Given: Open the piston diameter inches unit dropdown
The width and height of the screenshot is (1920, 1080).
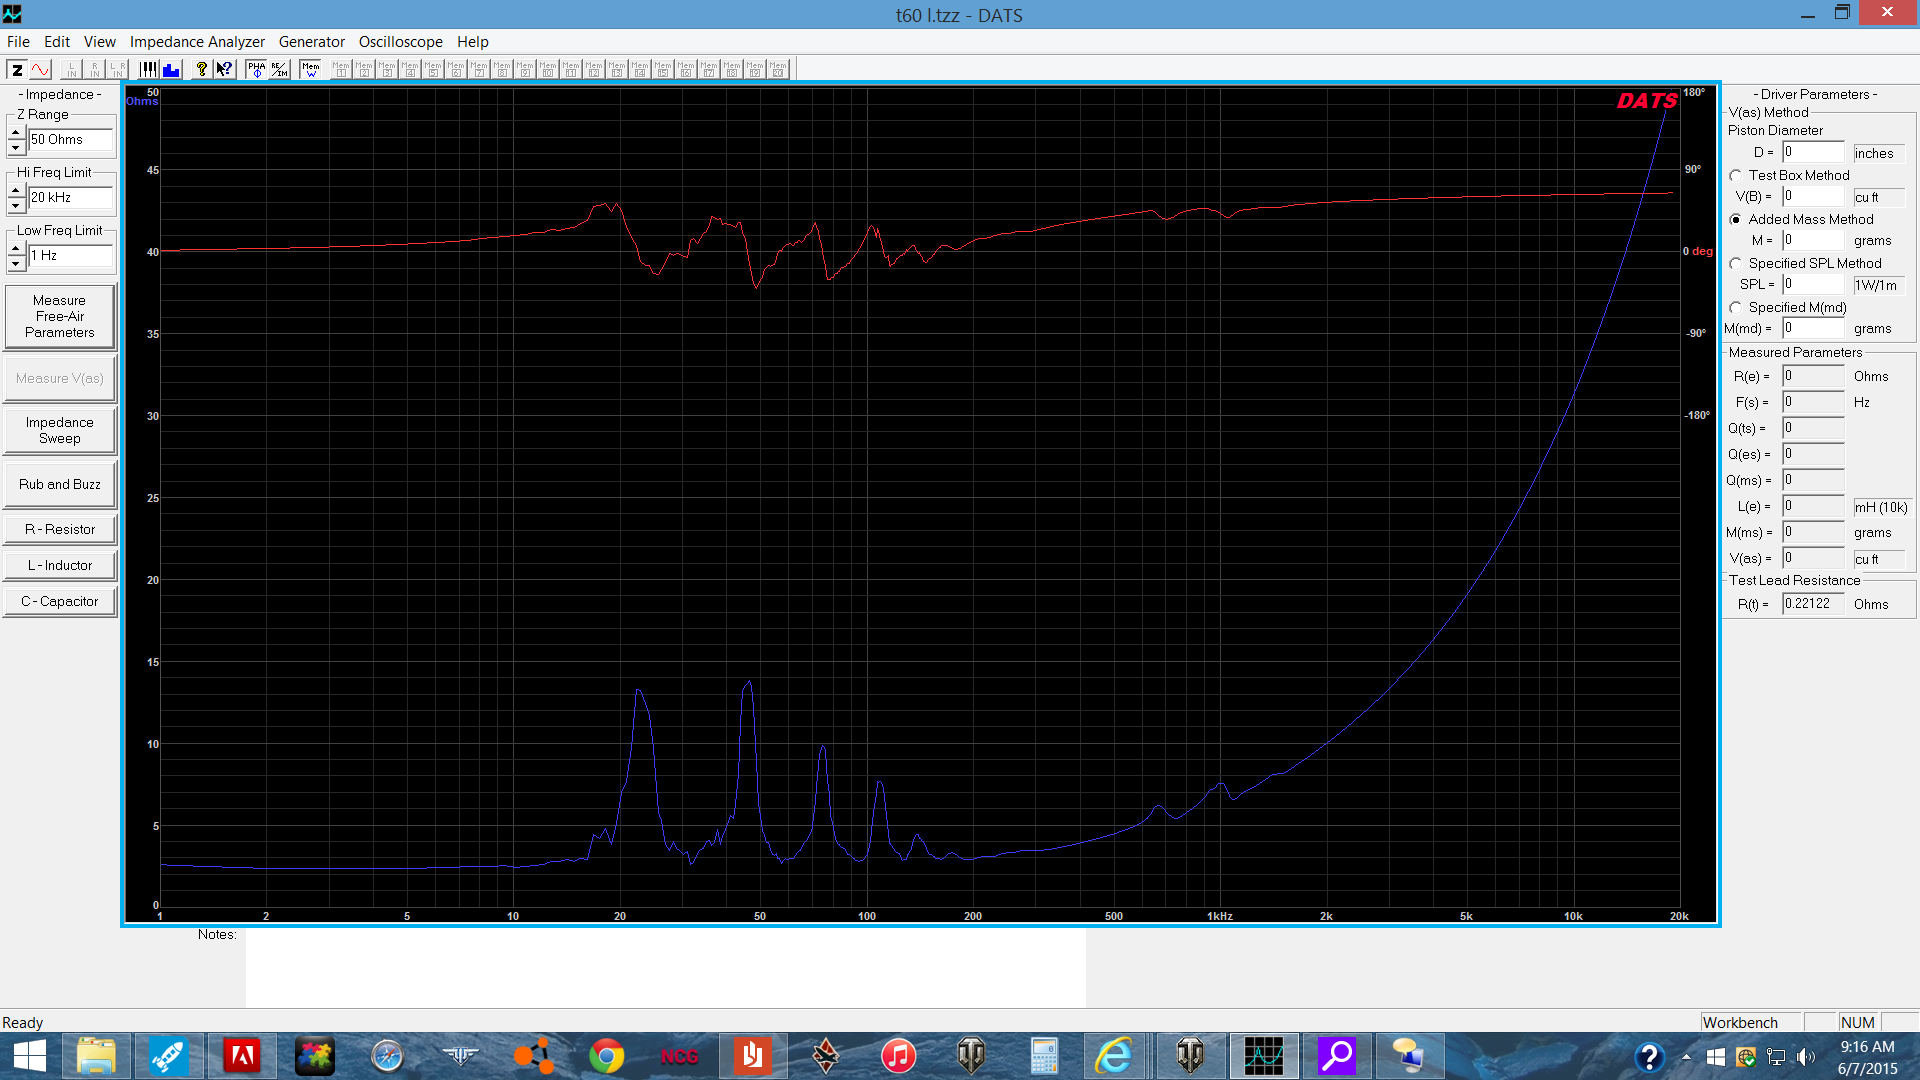Looking at the screenshot, I should coord(1880,153).
